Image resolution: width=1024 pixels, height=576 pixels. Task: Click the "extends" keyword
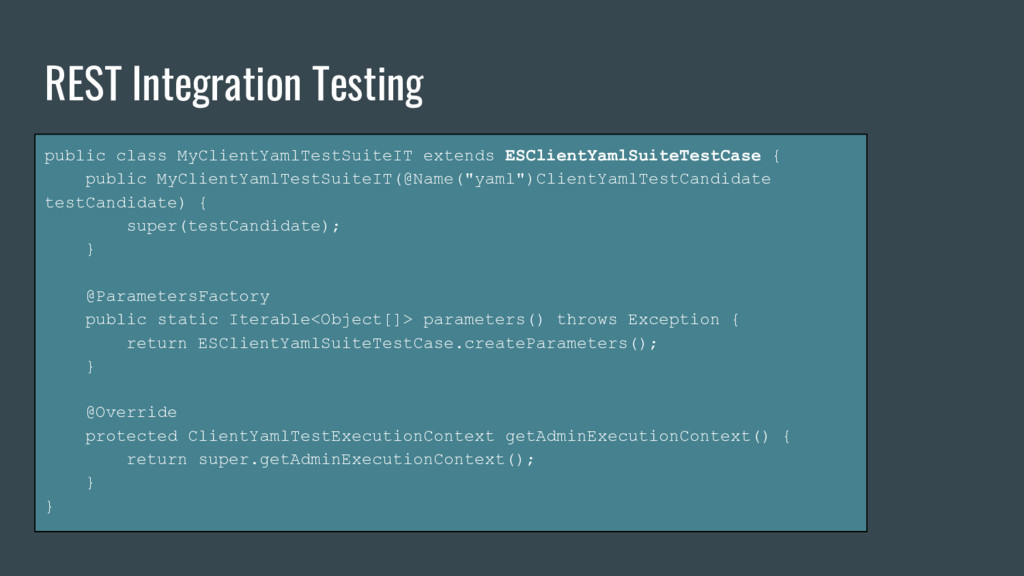pyautogui.click(x=458, y=156)
